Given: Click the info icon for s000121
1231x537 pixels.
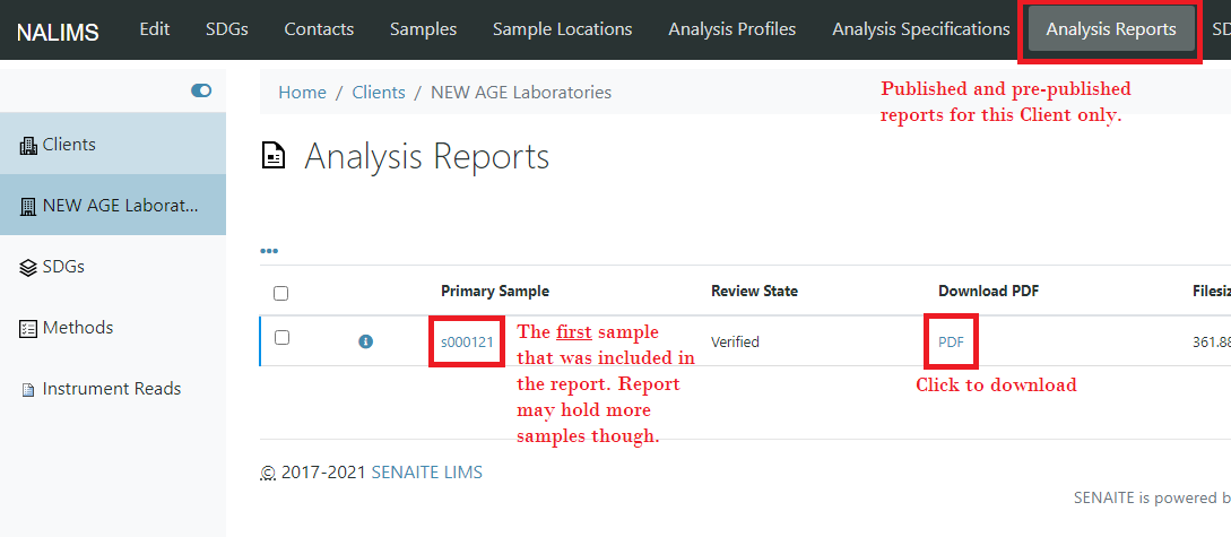Looking at the screenshot, I should click(x=366, y=342).
